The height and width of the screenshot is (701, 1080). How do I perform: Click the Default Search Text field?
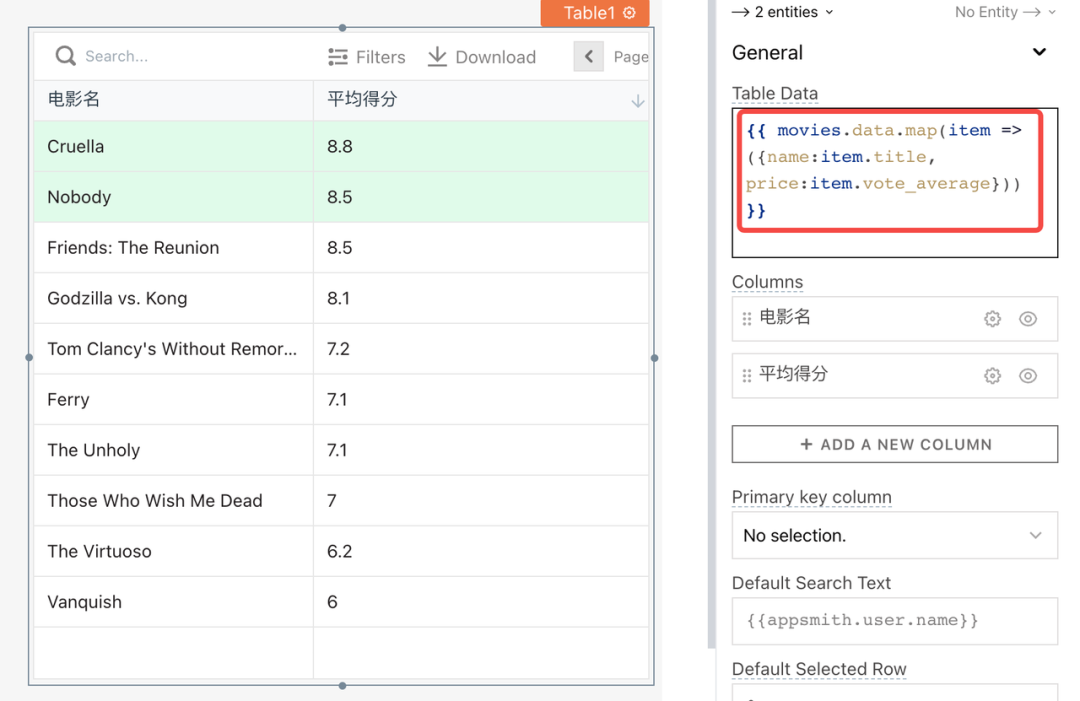(x=893, y=621)
